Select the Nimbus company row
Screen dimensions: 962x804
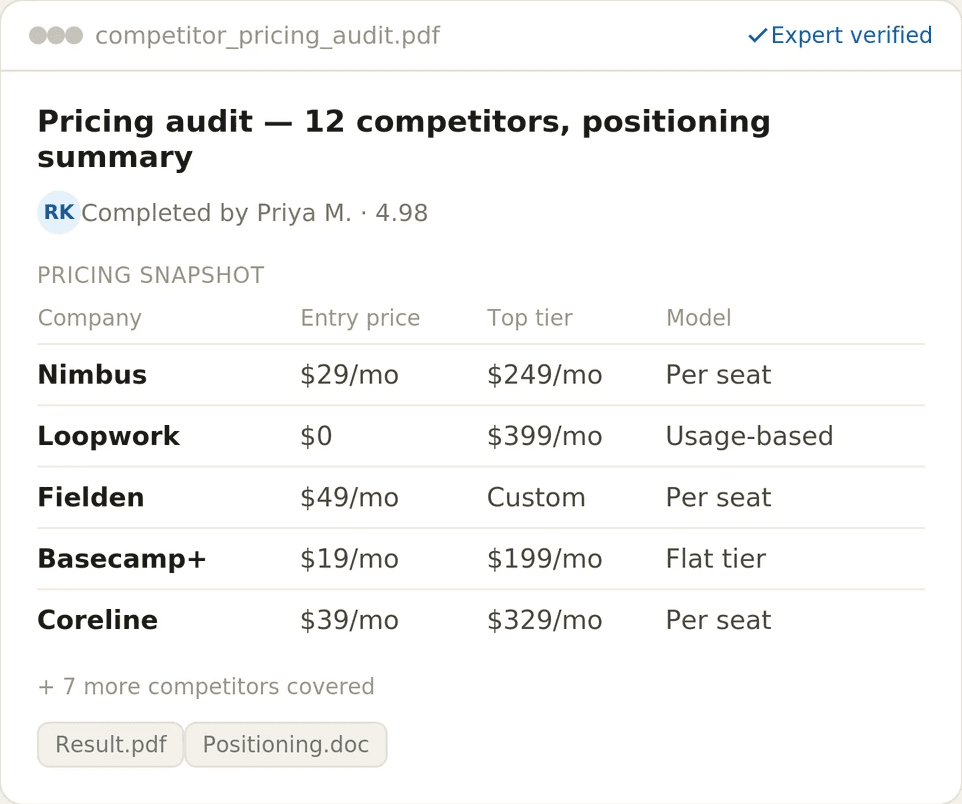pyautogui.click(x=481, y=374)
